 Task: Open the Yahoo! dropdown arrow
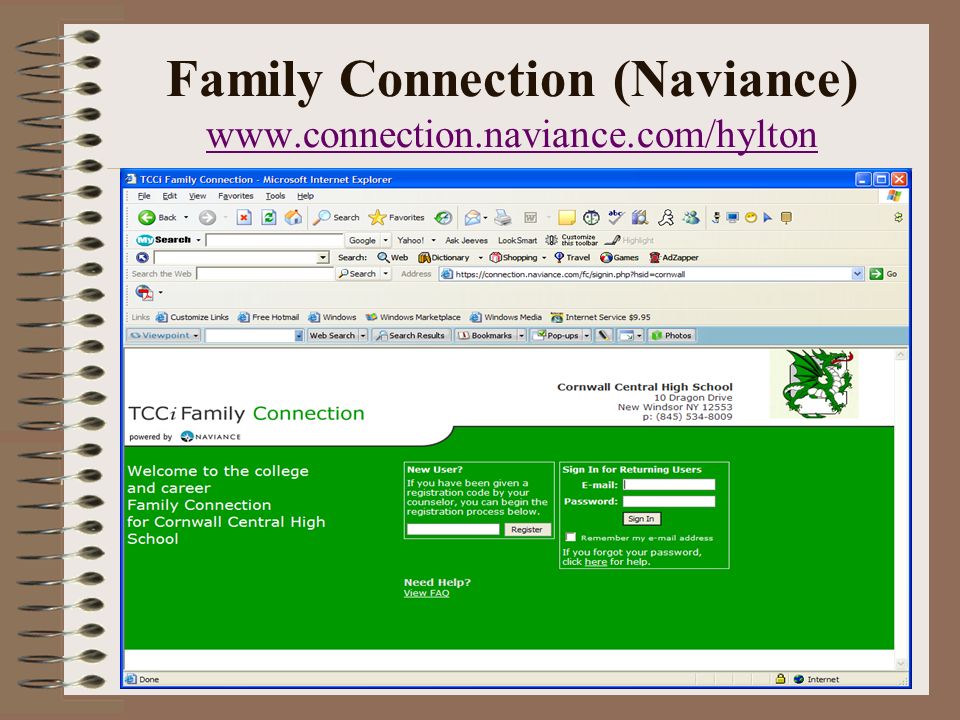pyautogui.click(x=433, y=240)
